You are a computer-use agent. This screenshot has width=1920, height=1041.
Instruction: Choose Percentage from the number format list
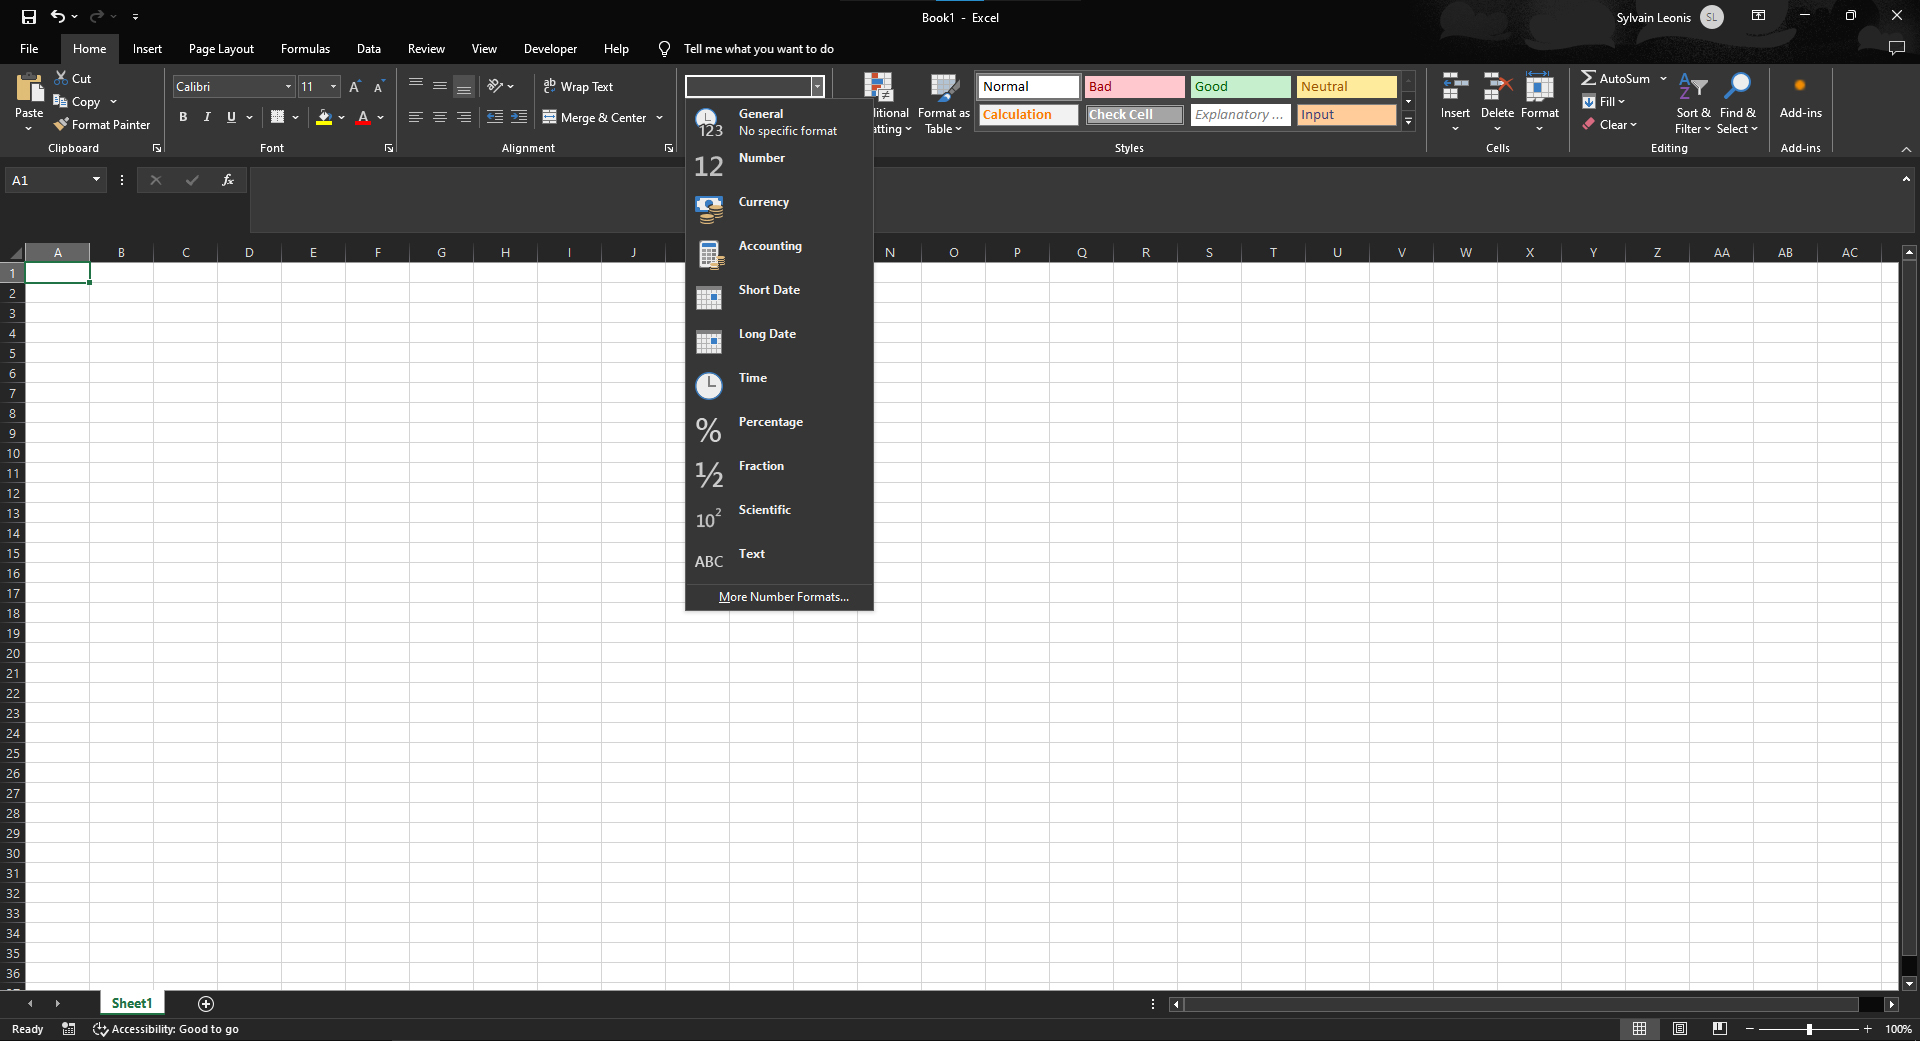(x=779, y=430)
